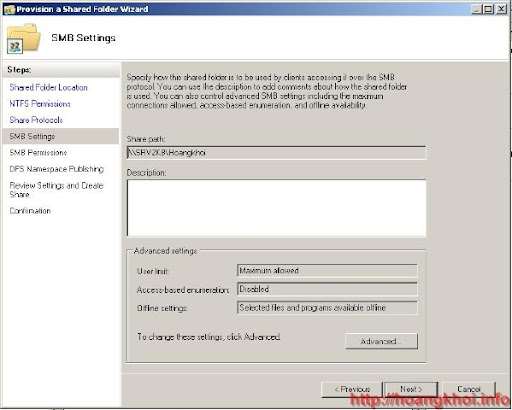
Task: Open the NTFS Permissions step
Action: 40,104
